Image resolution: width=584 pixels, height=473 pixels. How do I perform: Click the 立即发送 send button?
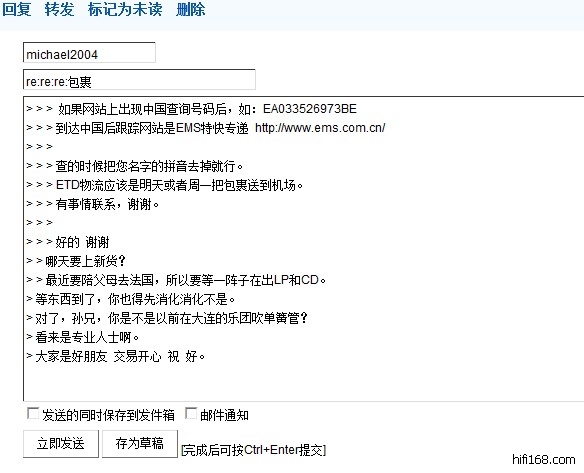tap(61, 444)
